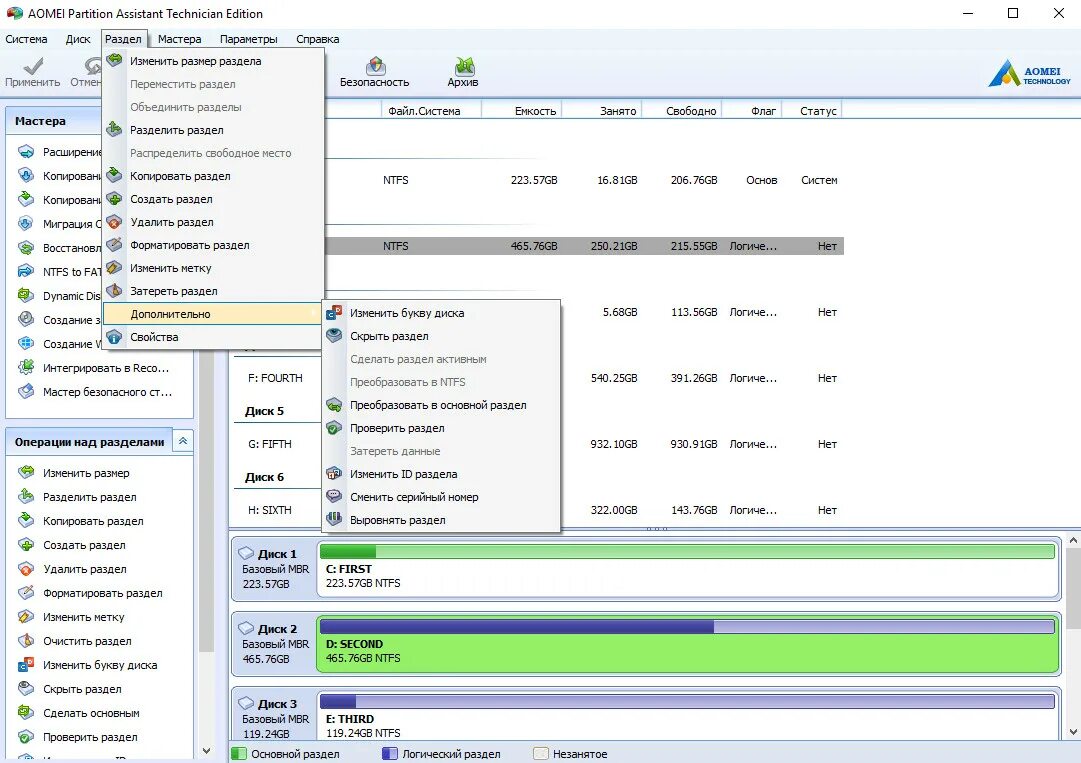Click the NTFS to FAT wizard icon

coord(26,272)
